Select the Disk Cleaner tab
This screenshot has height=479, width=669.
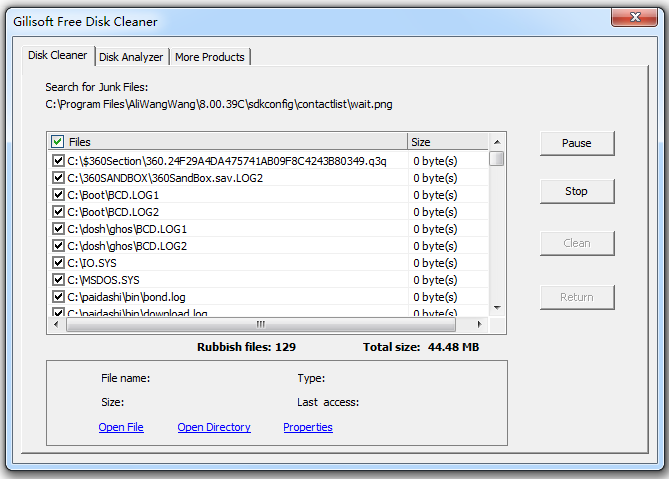[58, 55]
